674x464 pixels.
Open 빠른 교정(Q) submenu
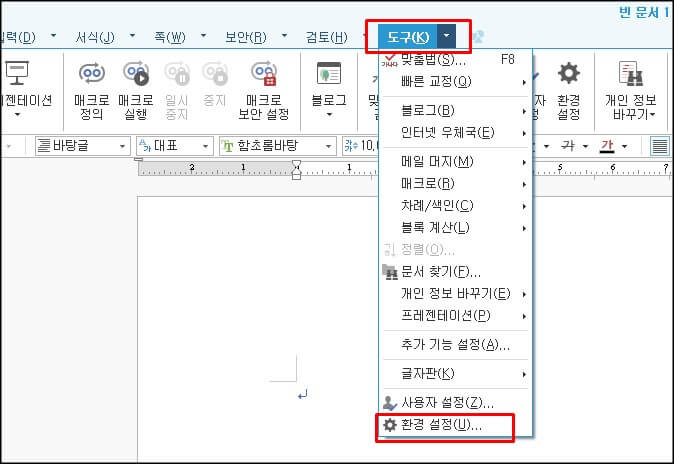pyautogui.click(x=456, y=81)
